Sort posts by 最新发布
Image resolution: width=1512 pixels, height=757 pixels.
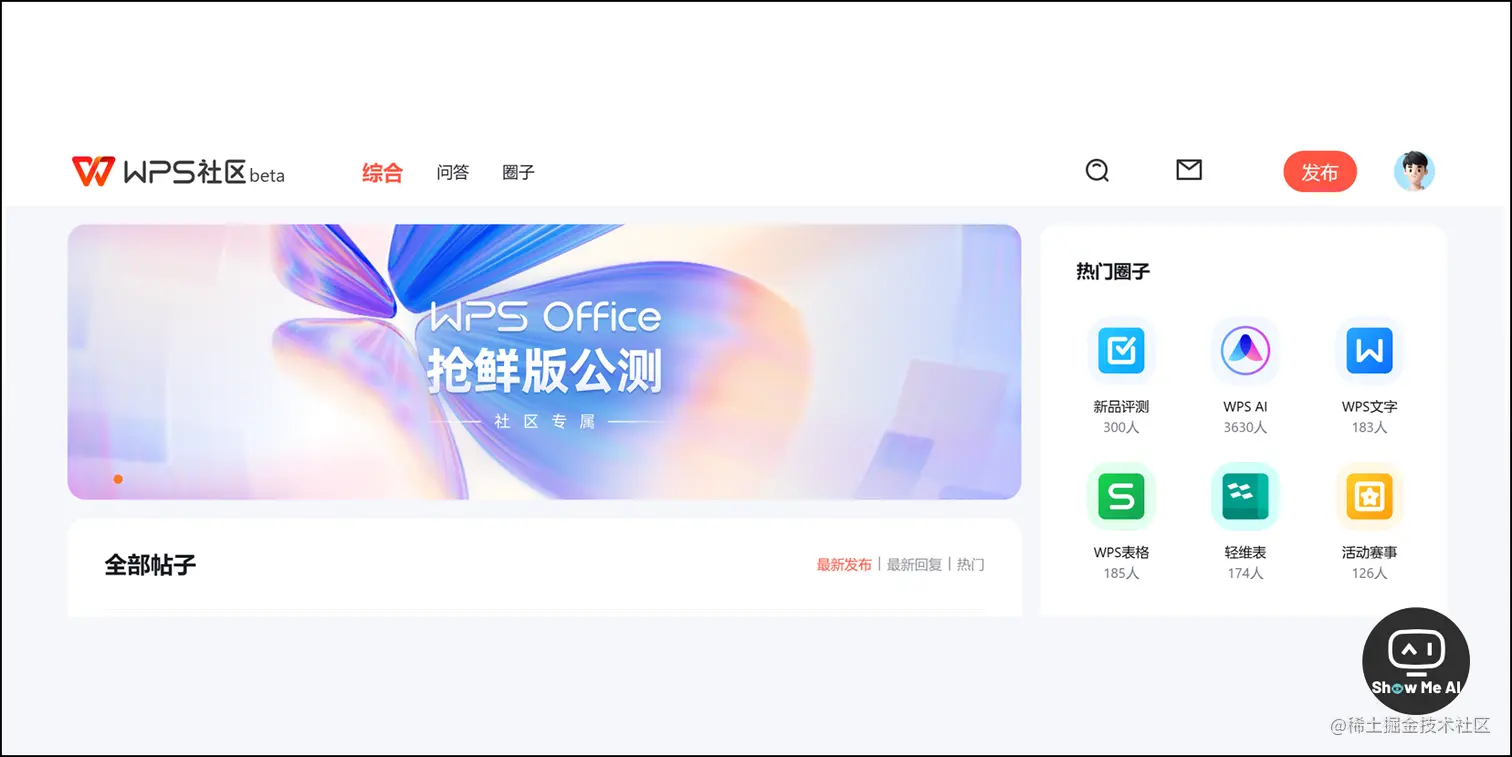844,565
